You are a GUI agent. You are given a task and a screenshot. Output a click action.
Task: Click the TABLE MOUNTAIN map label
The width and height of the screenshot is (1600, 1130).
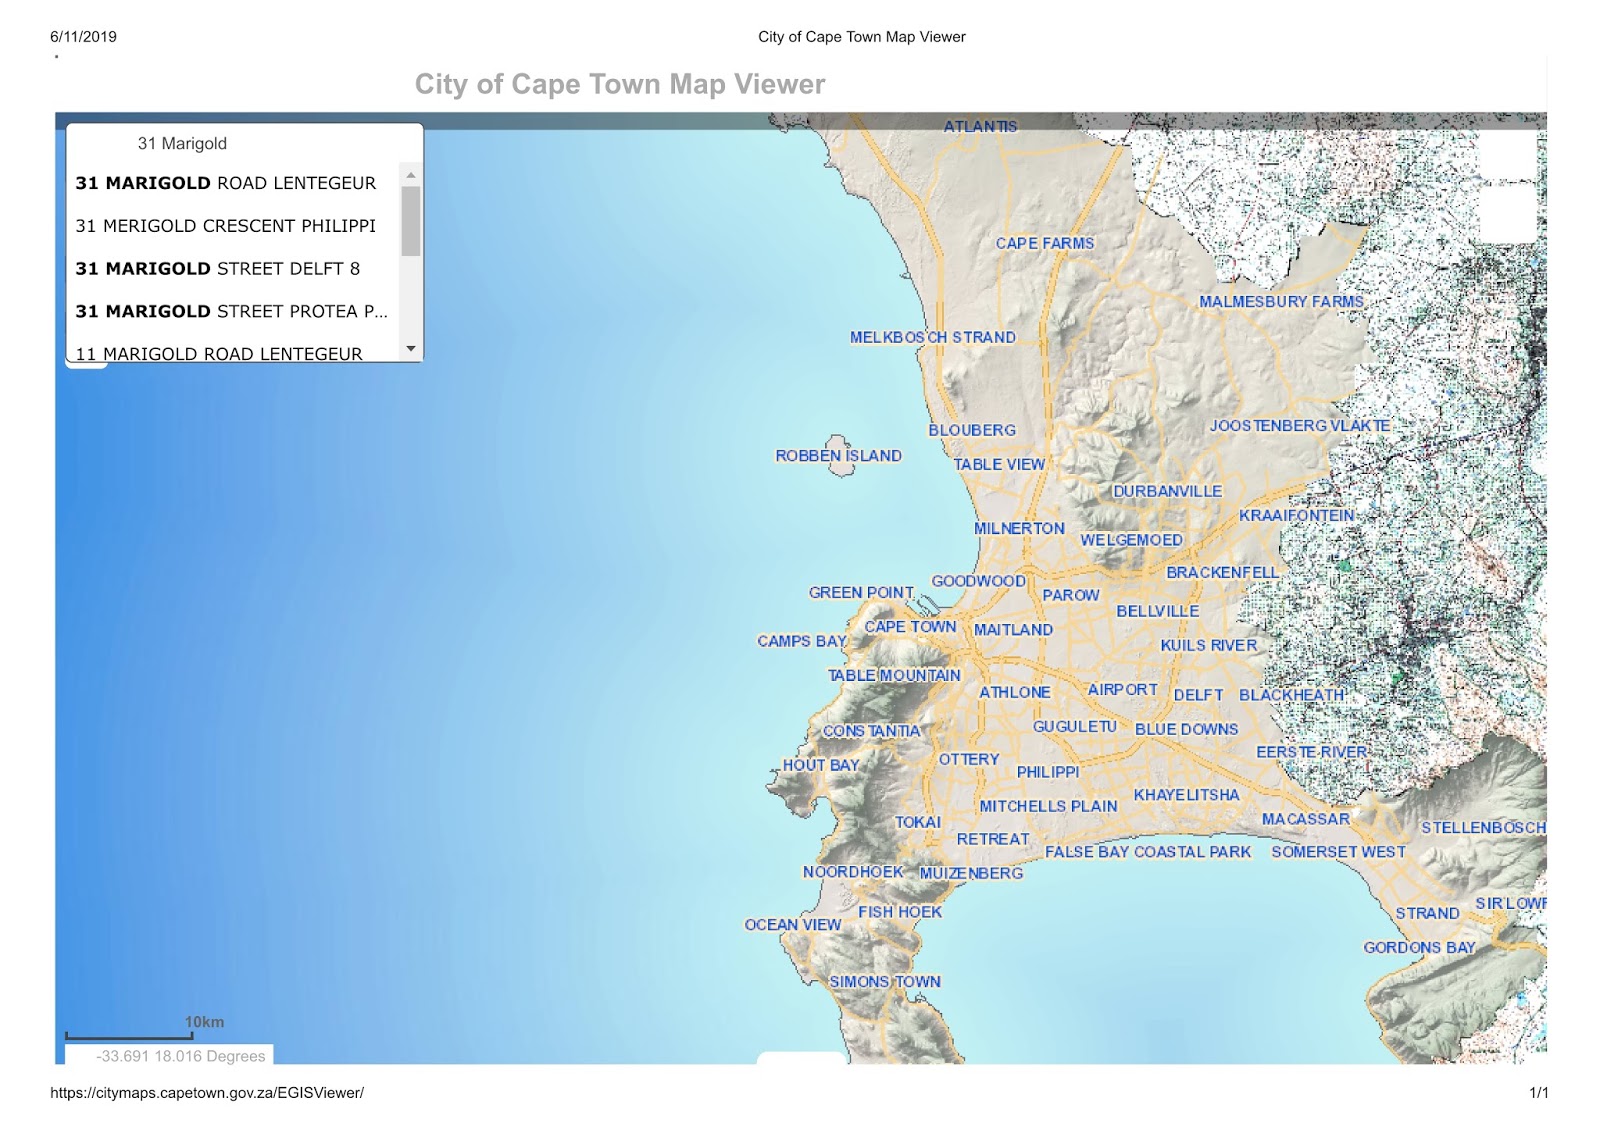(895, 676)
